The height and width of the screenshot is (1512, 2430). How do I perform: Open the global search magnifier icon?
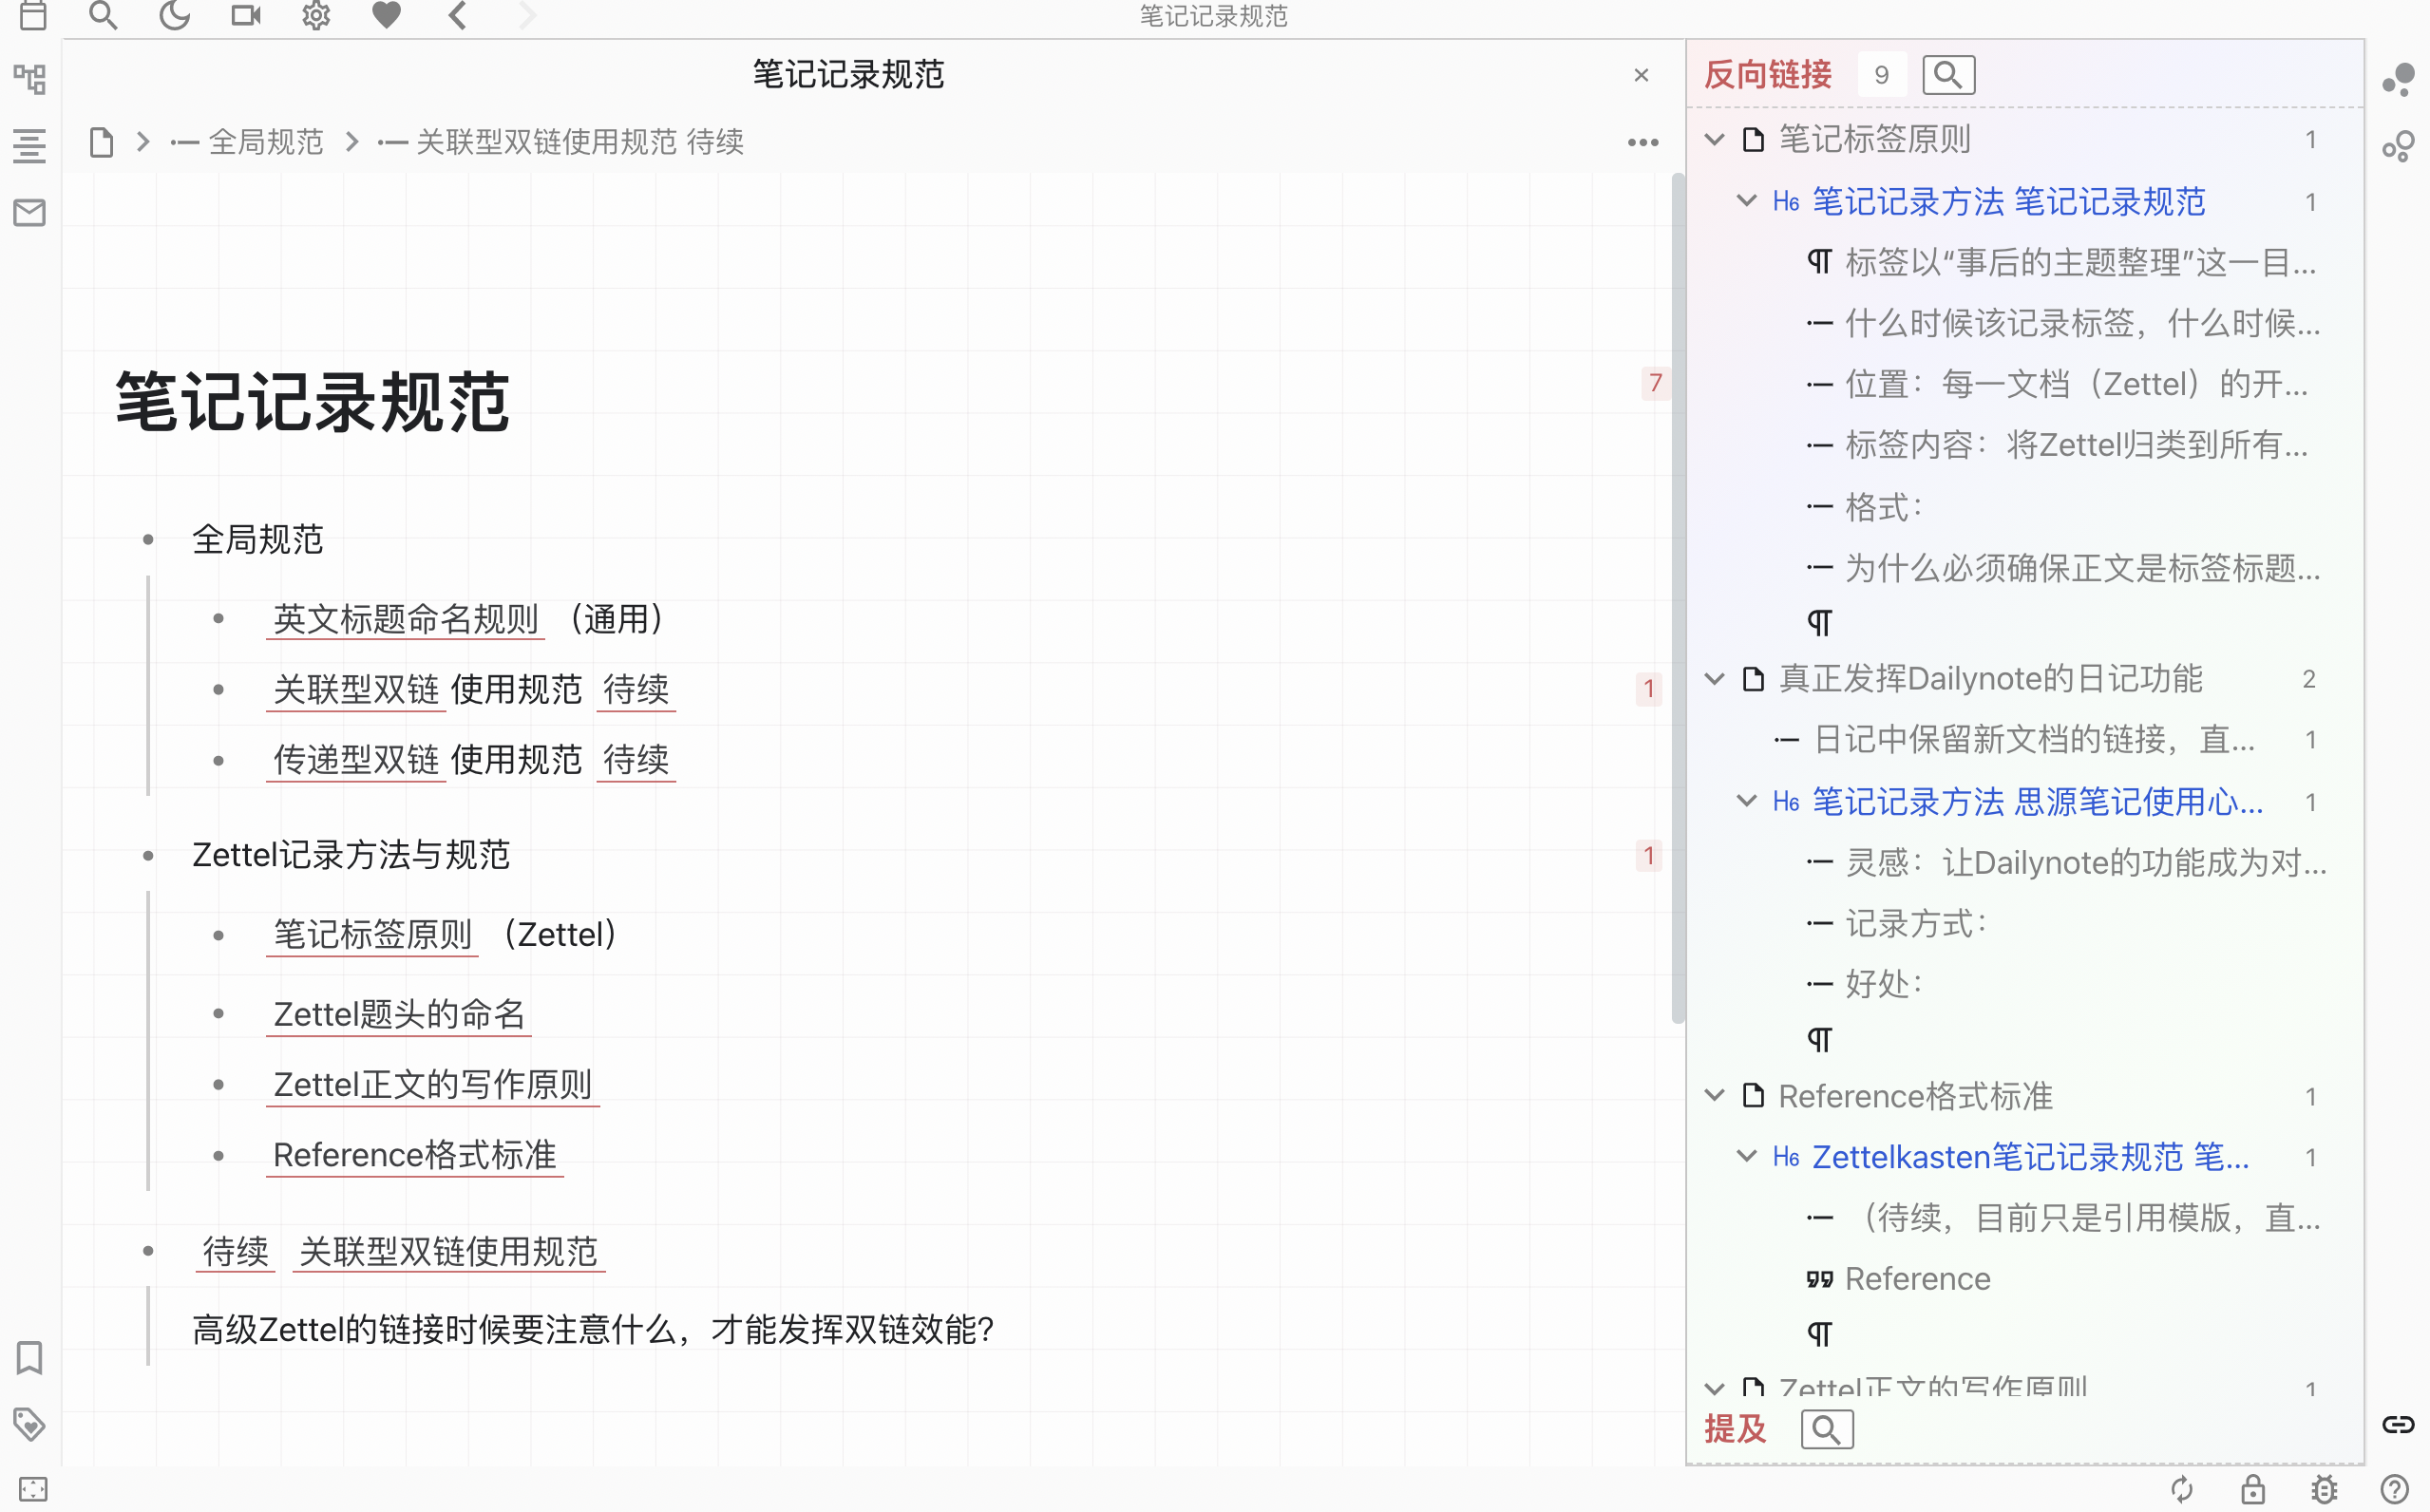[103, 15]
